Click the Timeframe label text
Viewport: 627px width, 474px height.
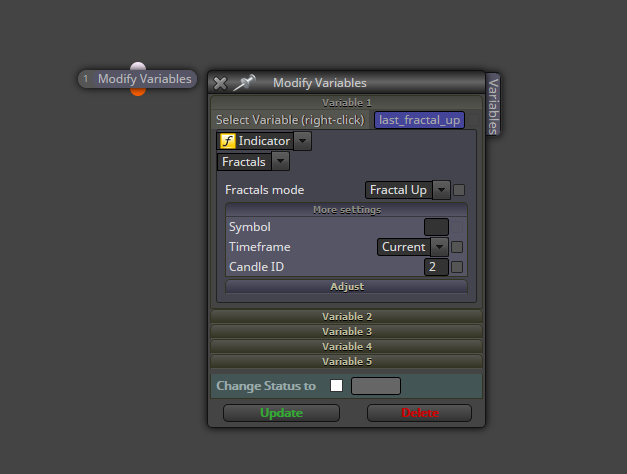tap(260, 247)
